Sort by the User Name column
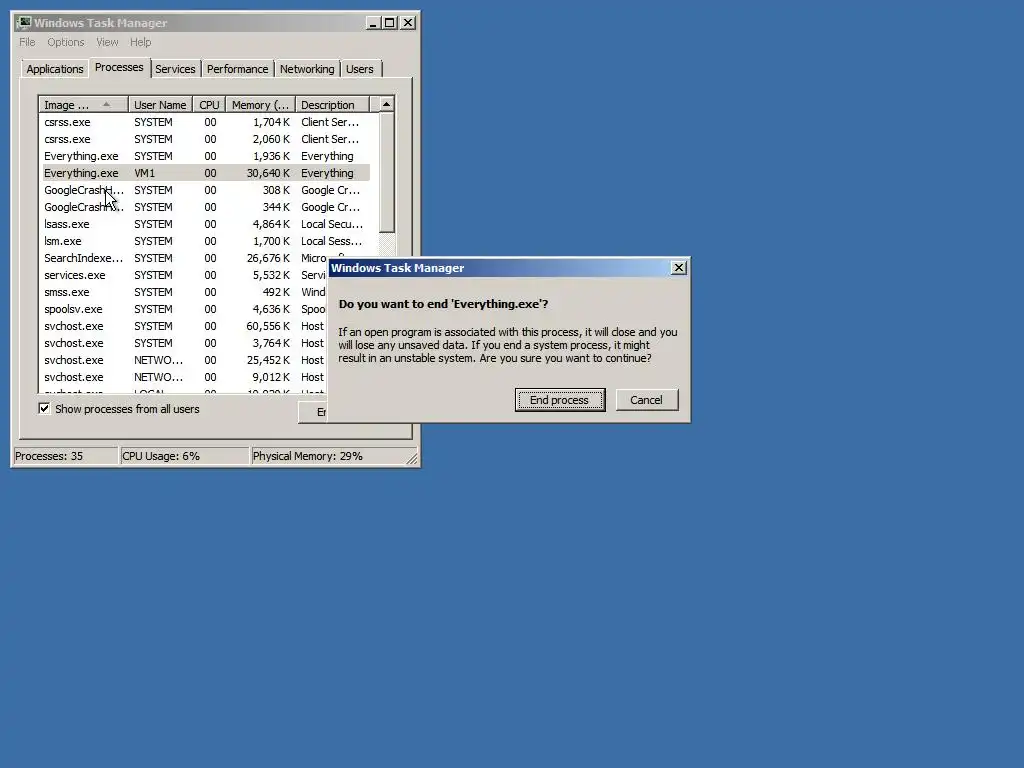 (160, 104)
